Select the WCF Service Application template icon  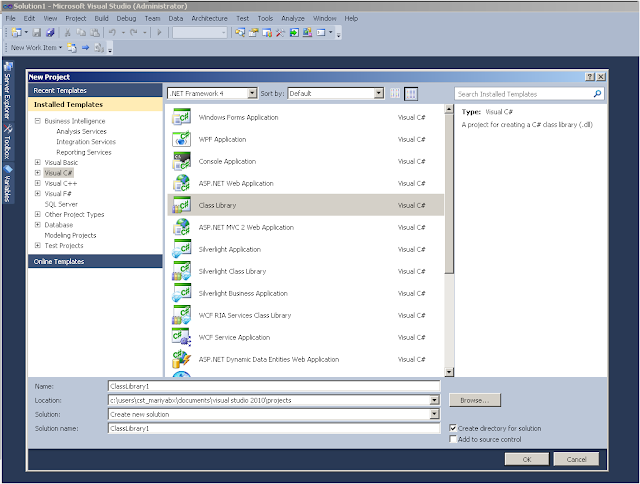tap(182, 337)
